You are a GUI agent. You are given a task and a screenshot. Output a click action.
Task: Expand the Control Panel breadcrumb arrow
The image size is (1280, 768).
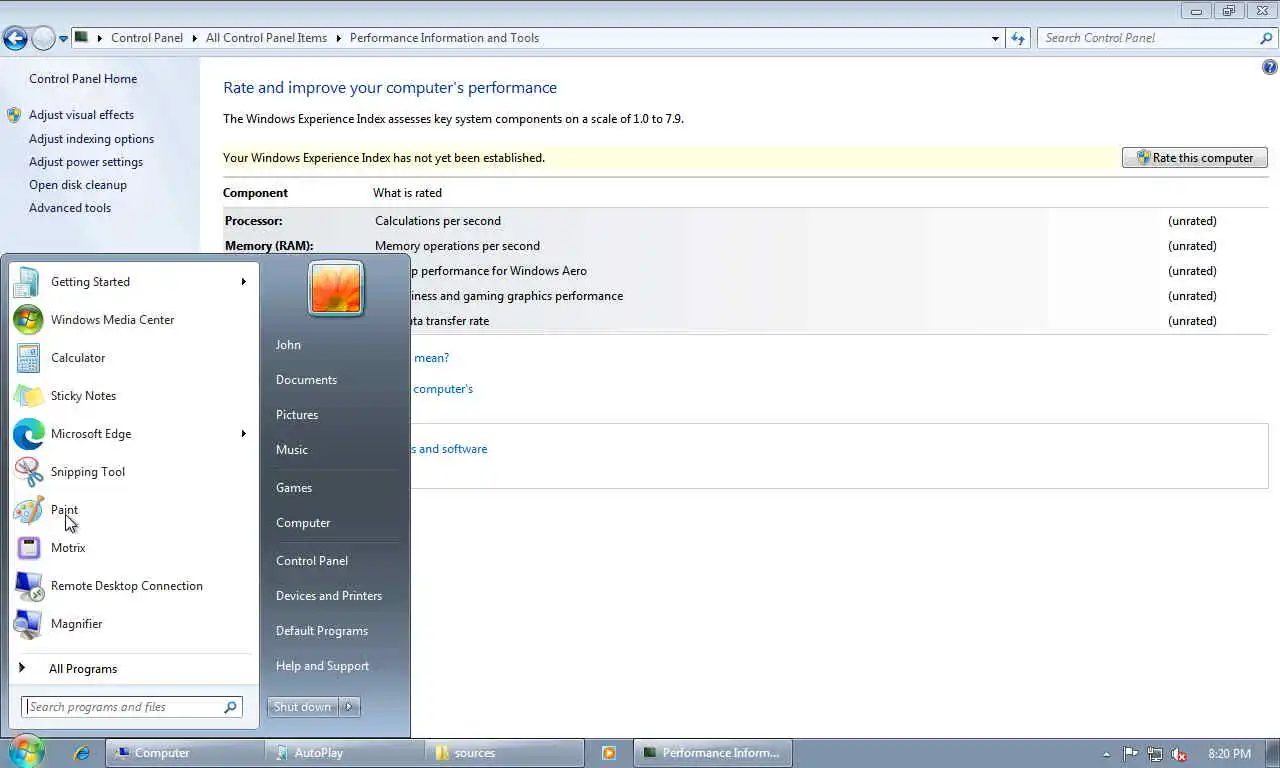click(194, 38)
